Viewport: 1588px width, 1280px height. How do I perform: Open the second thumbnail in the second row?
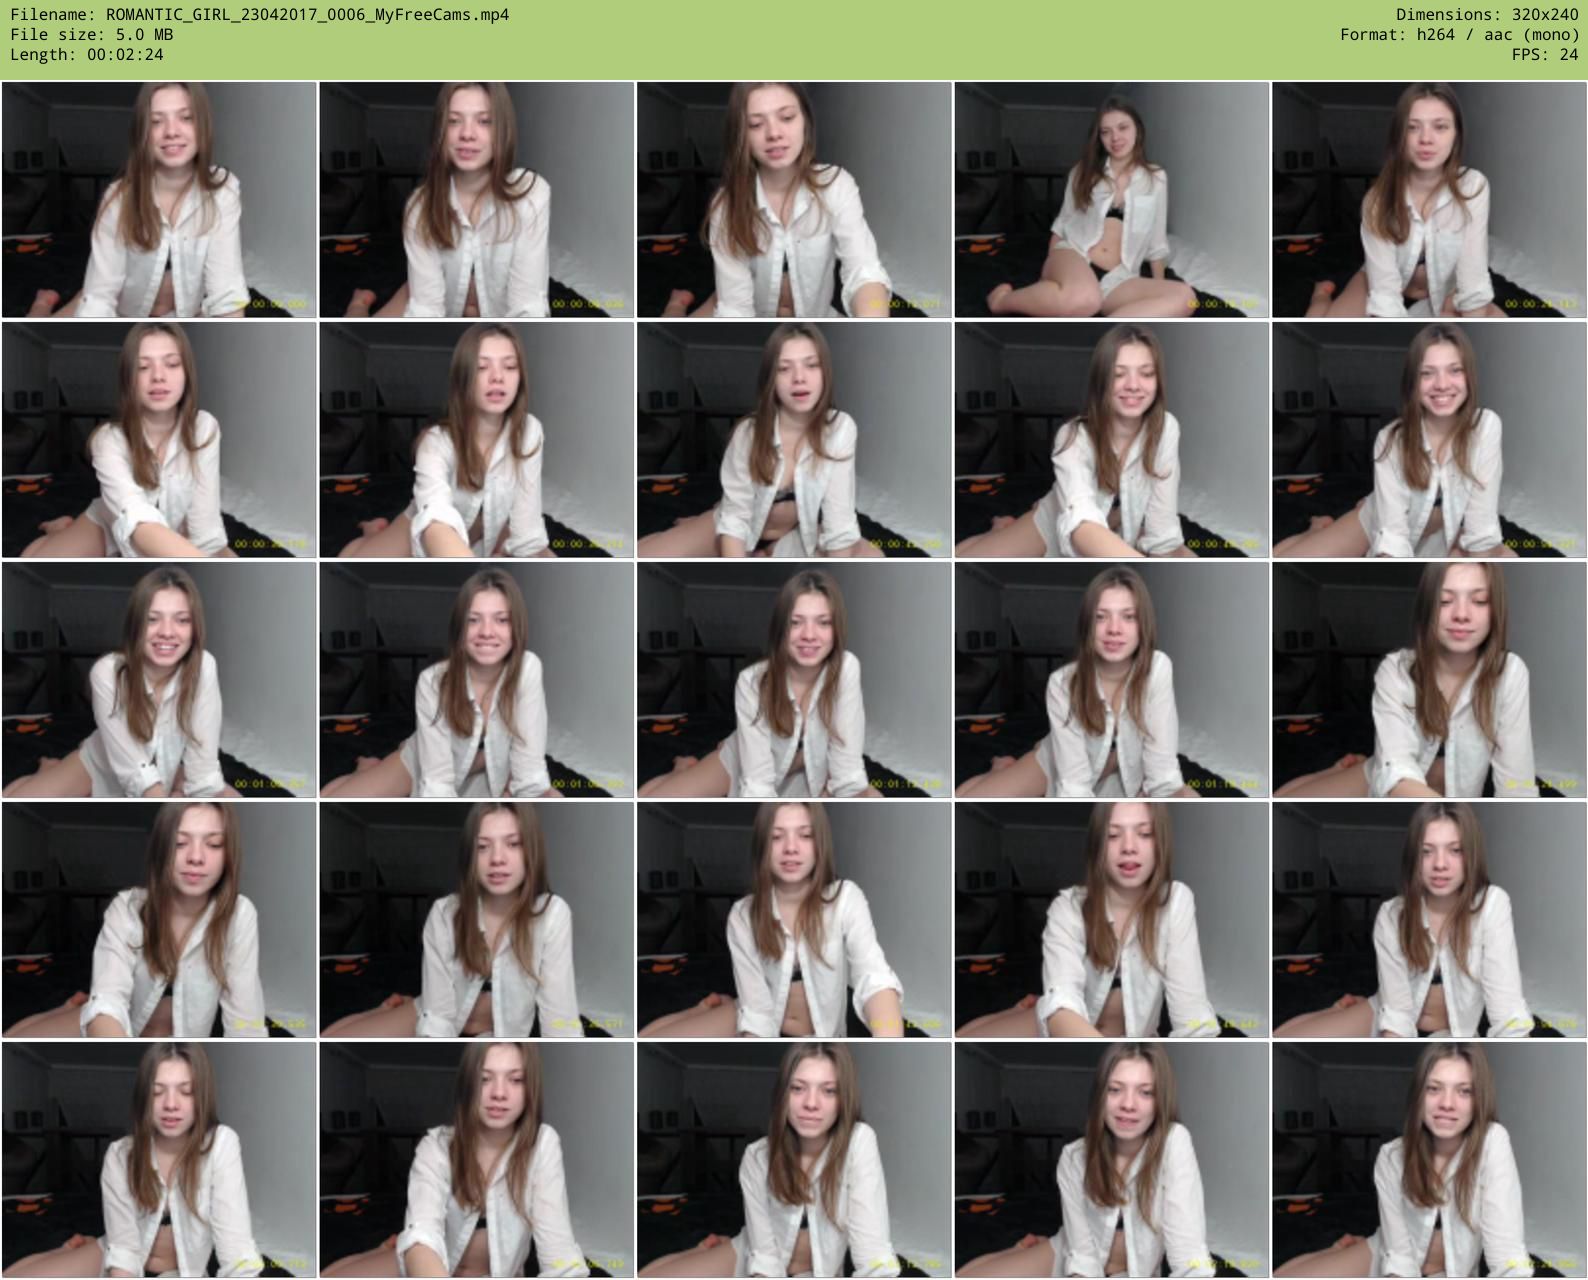pos(477,440)
